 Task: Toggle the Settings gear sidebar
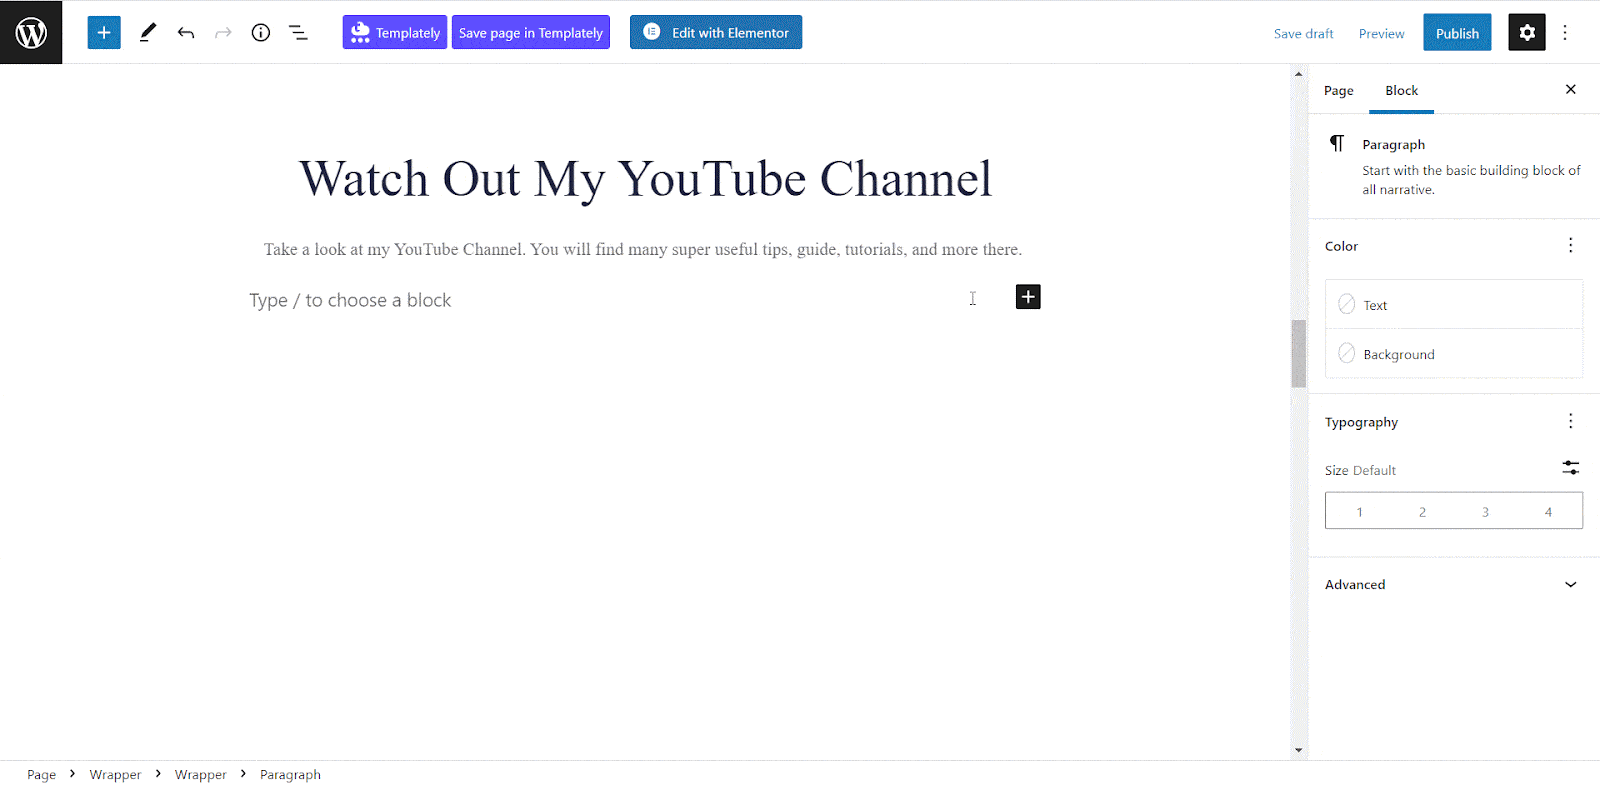pos(1526,32)
